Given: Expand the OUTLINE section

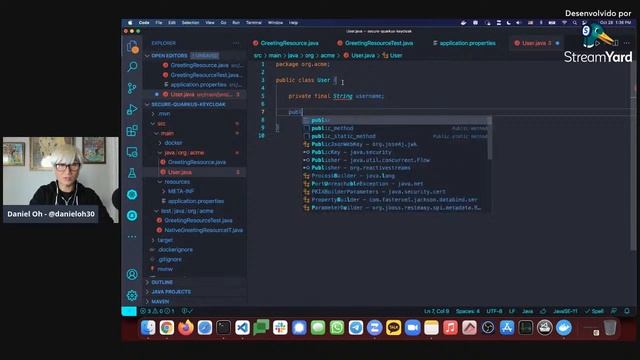Looking at the screenshot, I should tap(162, 282).
